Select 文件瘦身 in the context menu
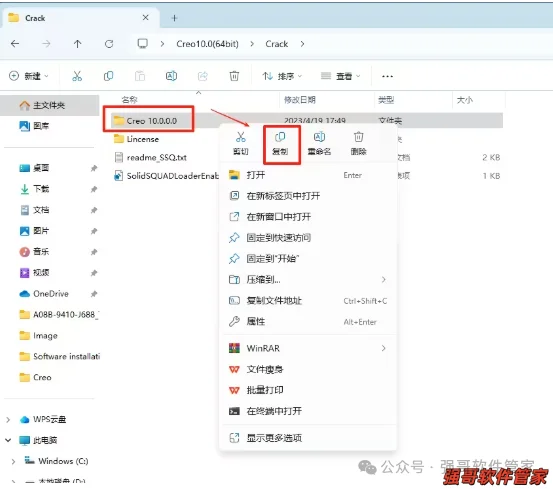The width and height of the screenshot is (553, 489). (x=308, y=369)
